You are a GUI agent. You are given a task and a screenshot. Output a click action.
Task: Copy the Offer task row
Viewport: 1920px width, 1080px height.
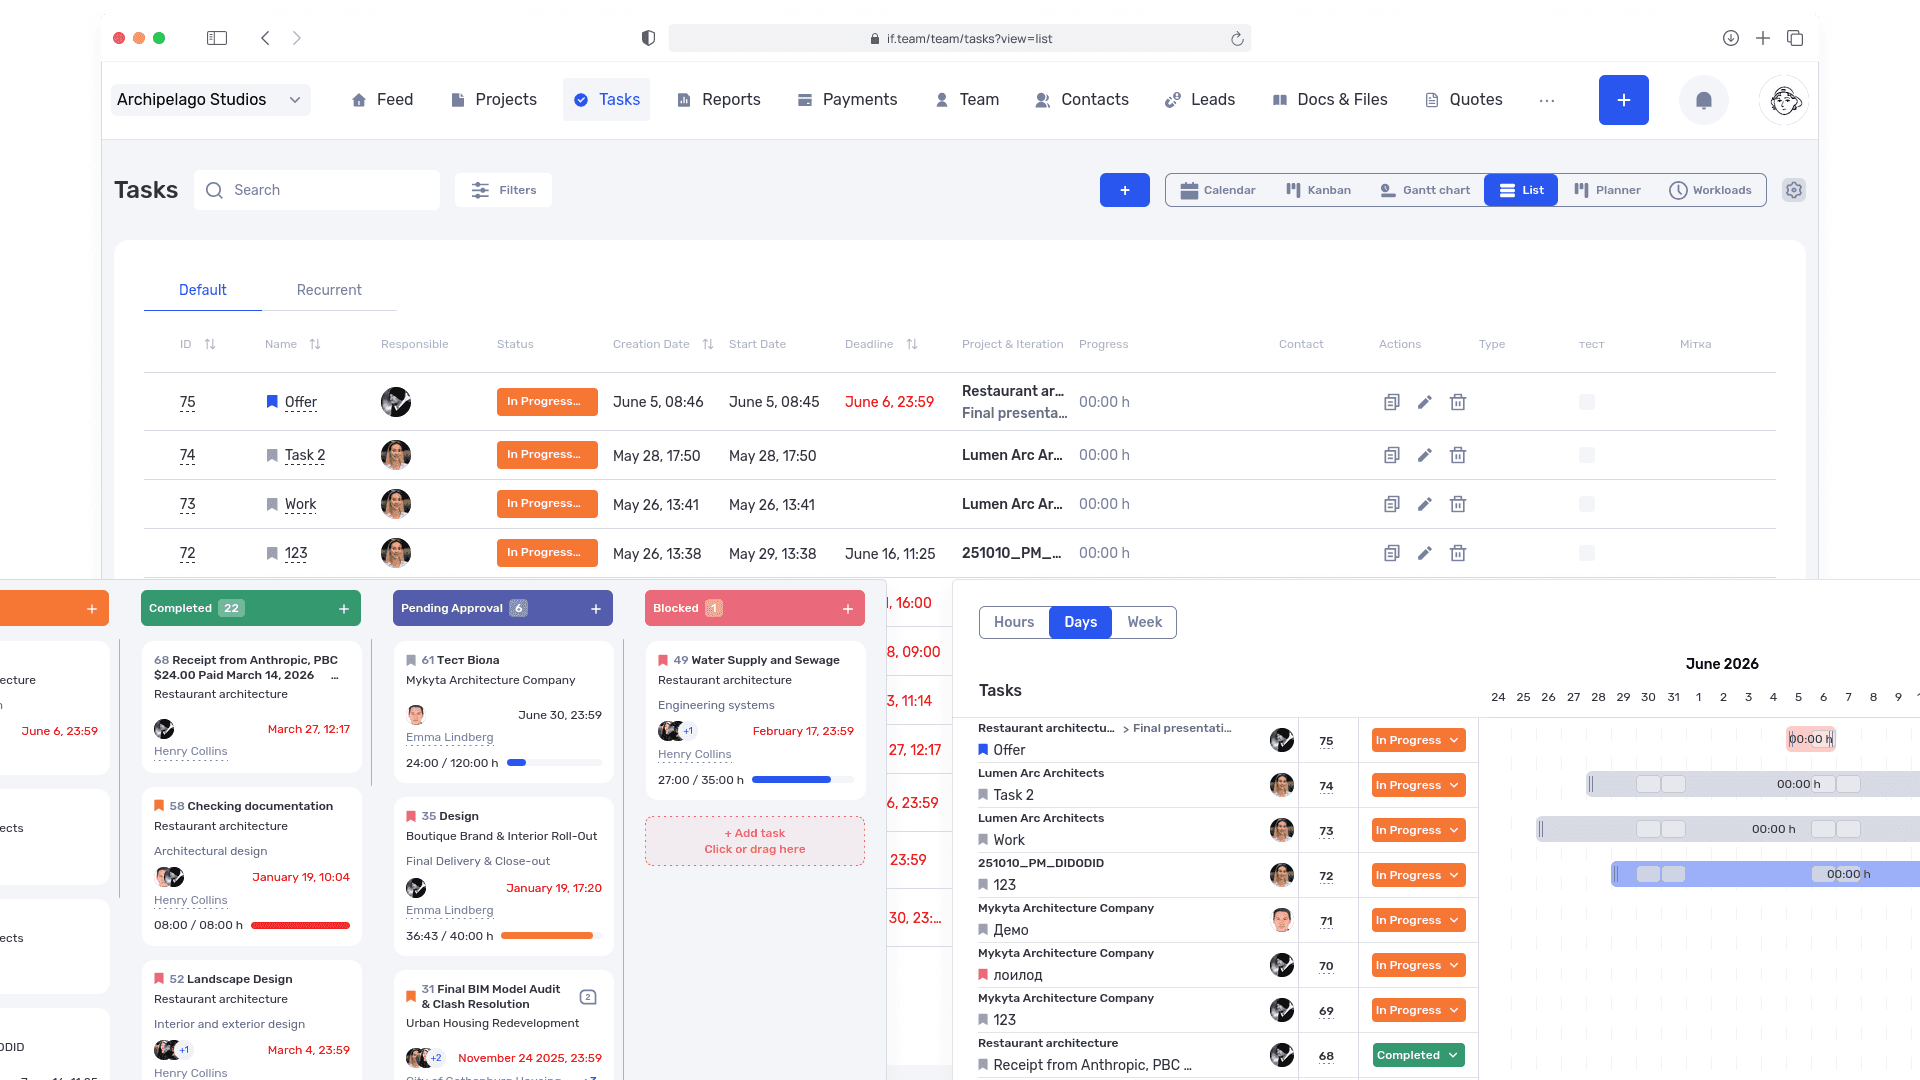pyautogui.click(x=1391, y=402)
